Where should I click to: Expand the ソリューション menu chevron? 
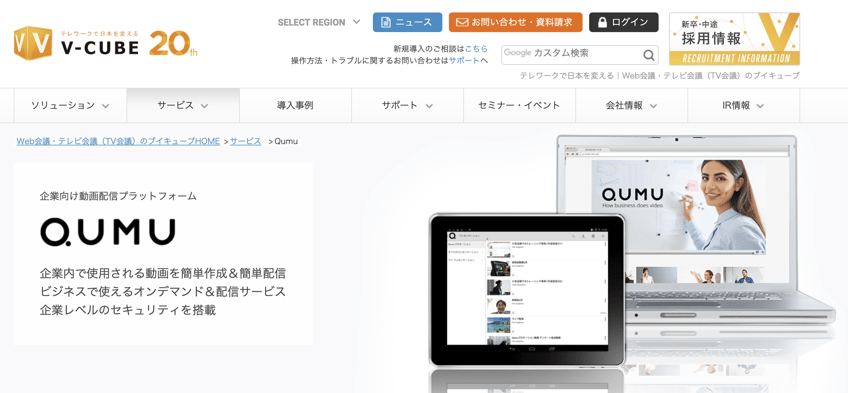pos(105,106)
